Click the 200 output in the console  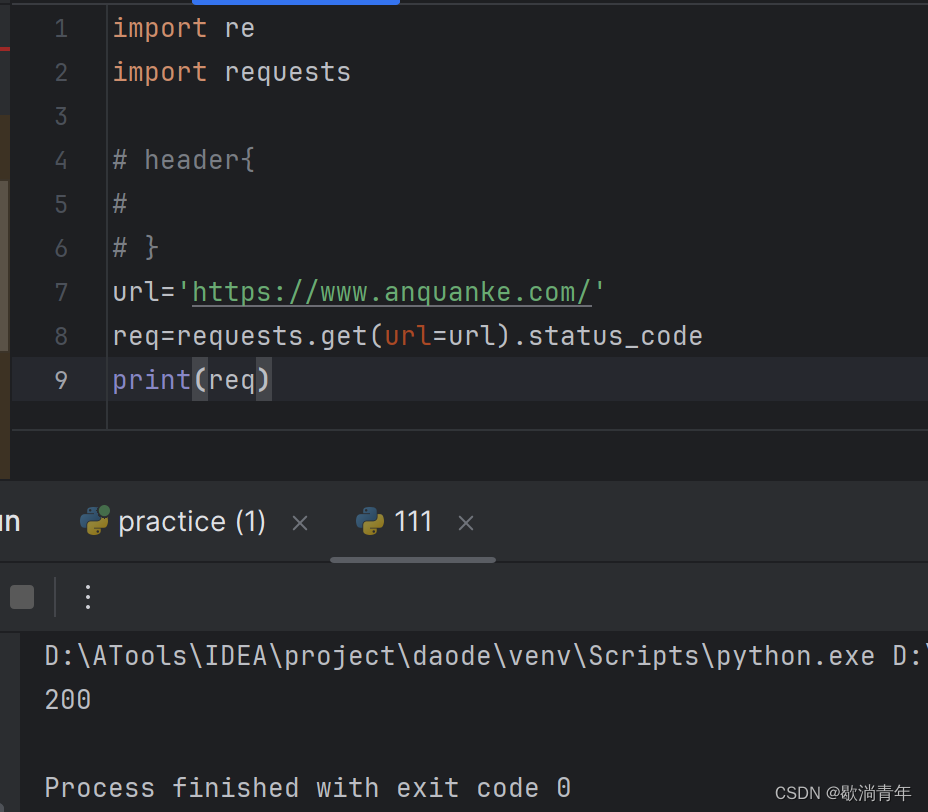[x=68, y=700]
